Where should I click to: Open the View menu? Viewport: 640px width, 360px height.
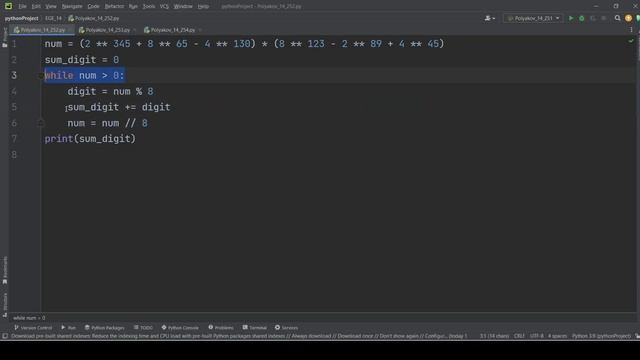point(51,6)
